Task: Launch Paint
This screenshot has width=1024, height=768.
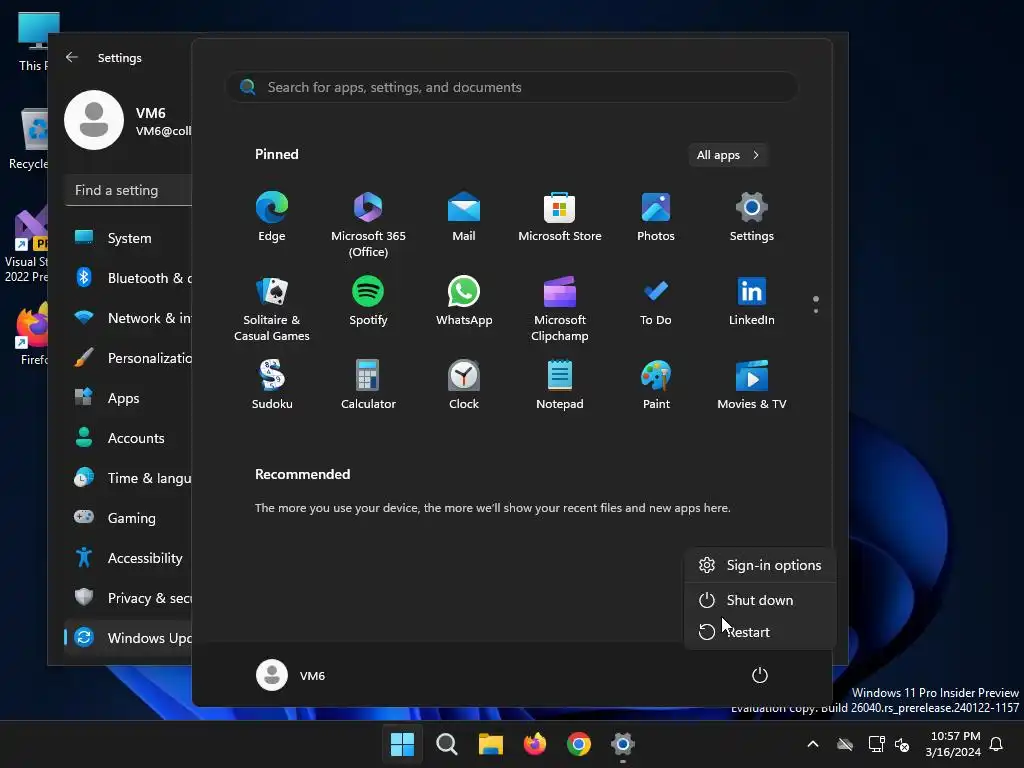Action: coord(656,385)
